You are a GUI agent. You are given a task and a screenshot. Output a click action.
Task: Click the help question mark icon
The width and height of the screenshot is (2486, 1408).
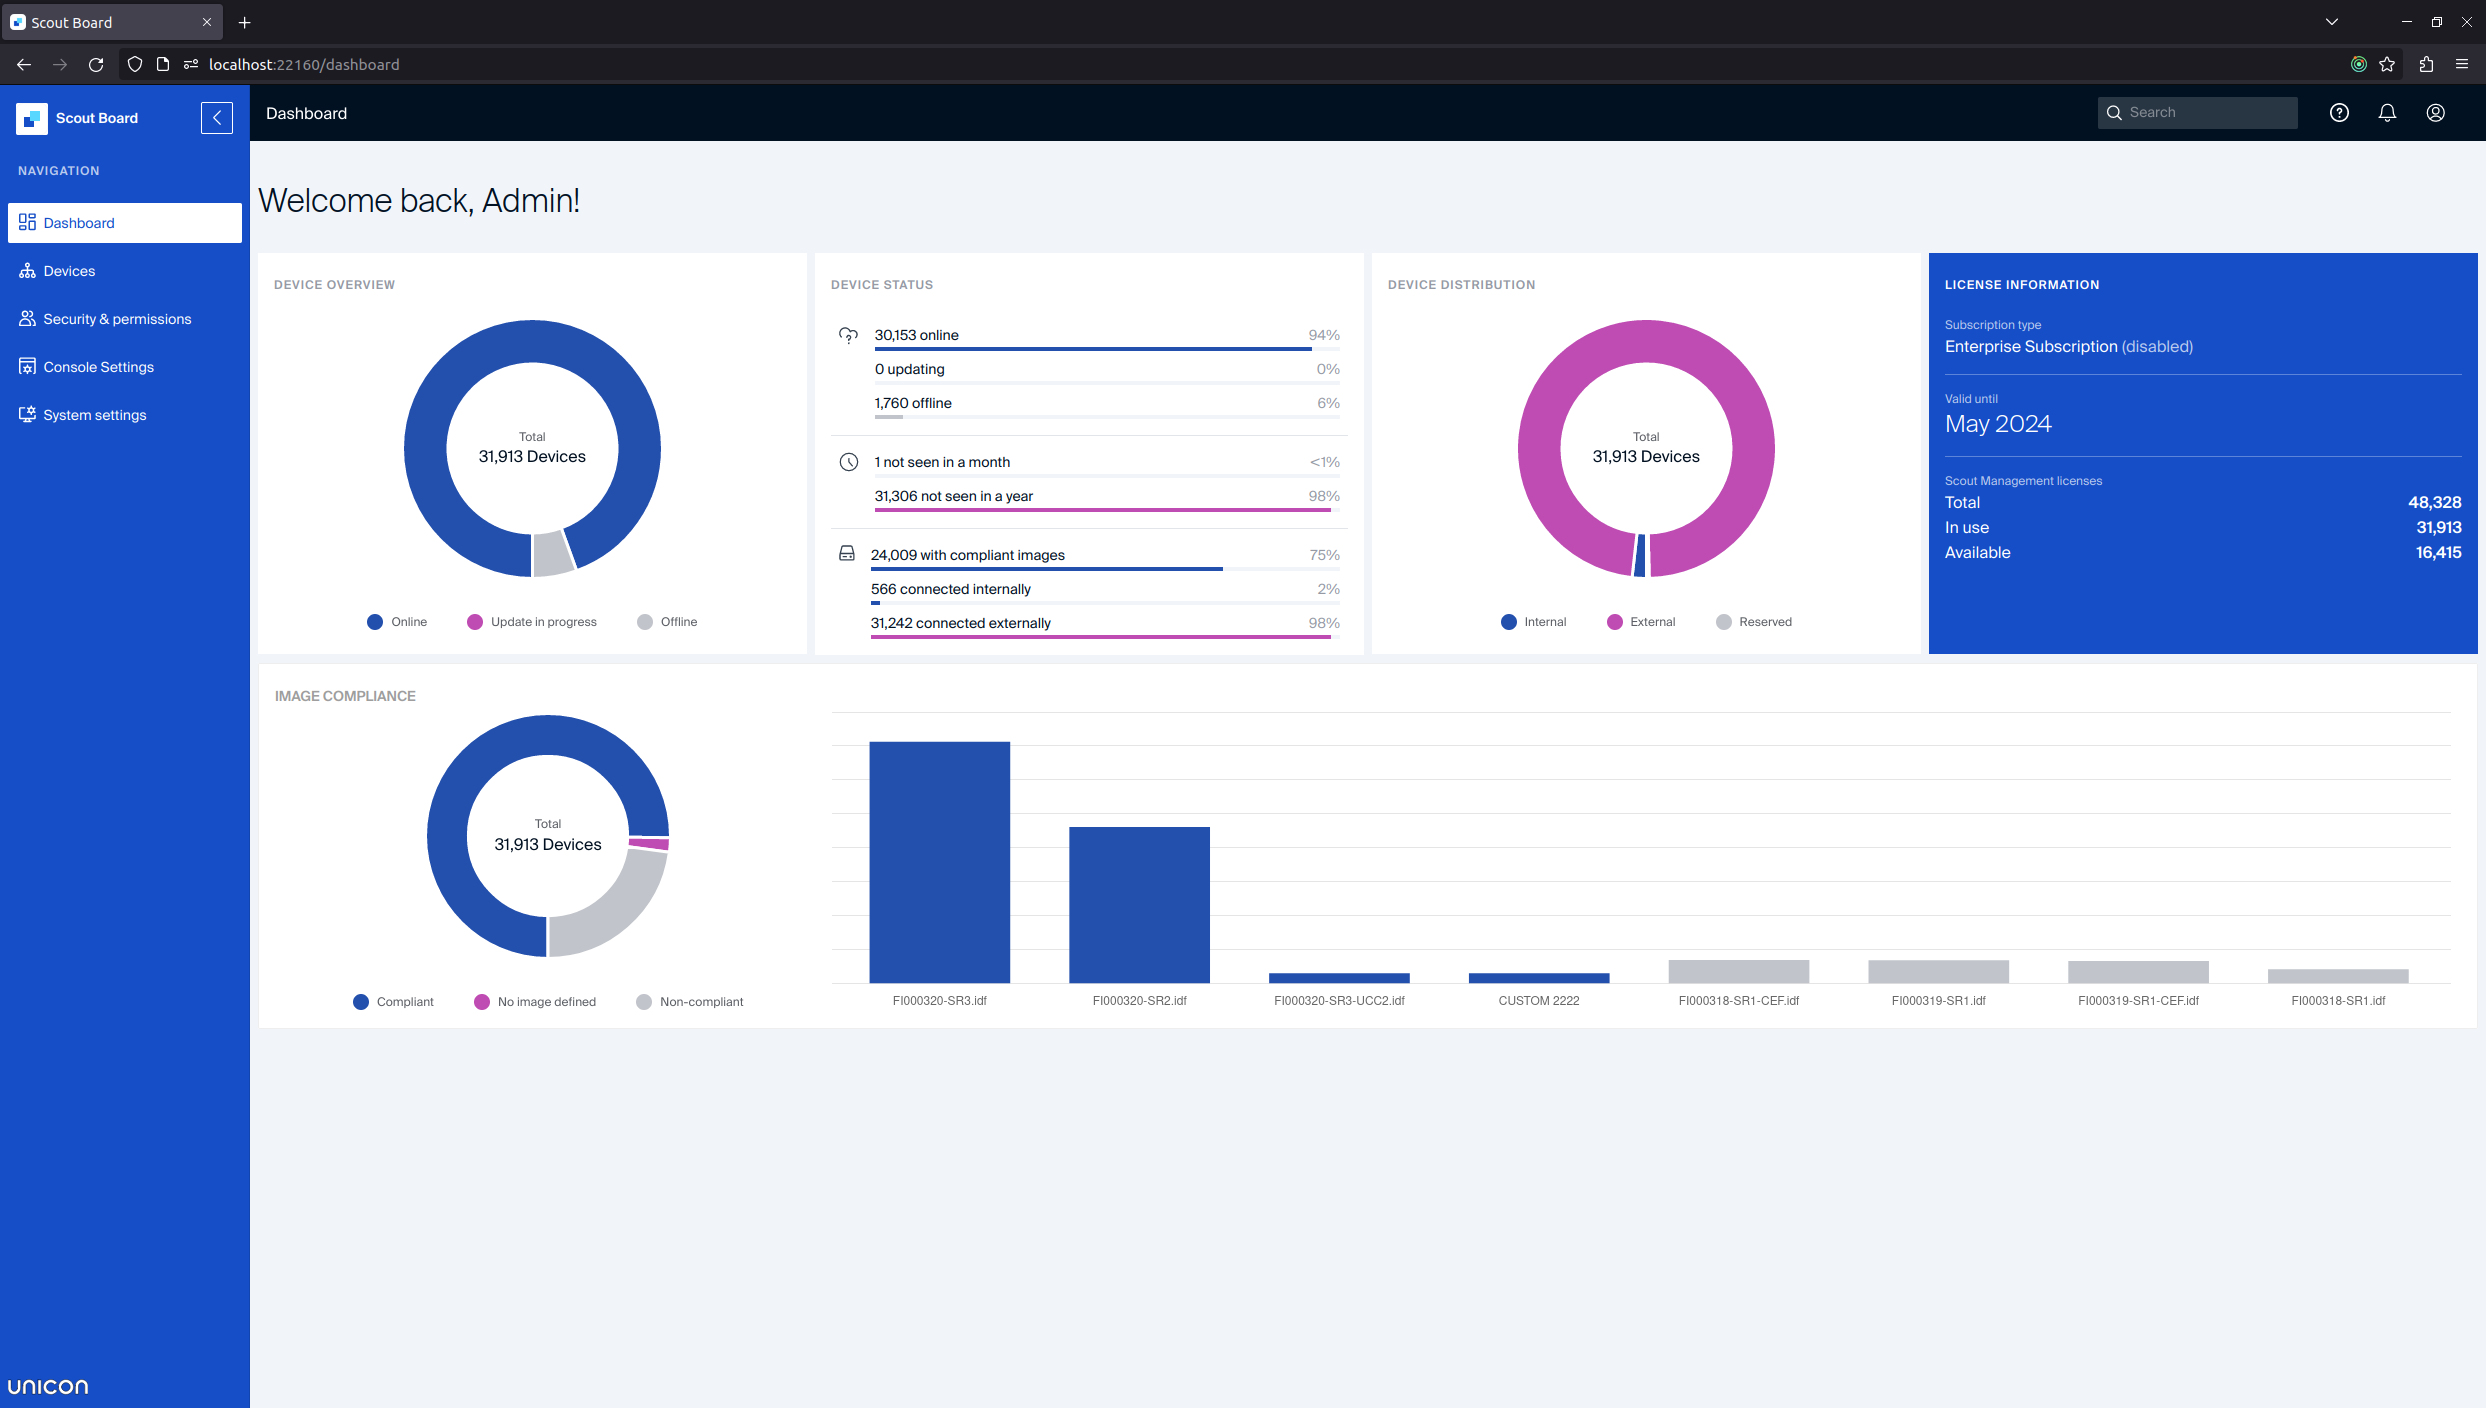point(2339,113)
